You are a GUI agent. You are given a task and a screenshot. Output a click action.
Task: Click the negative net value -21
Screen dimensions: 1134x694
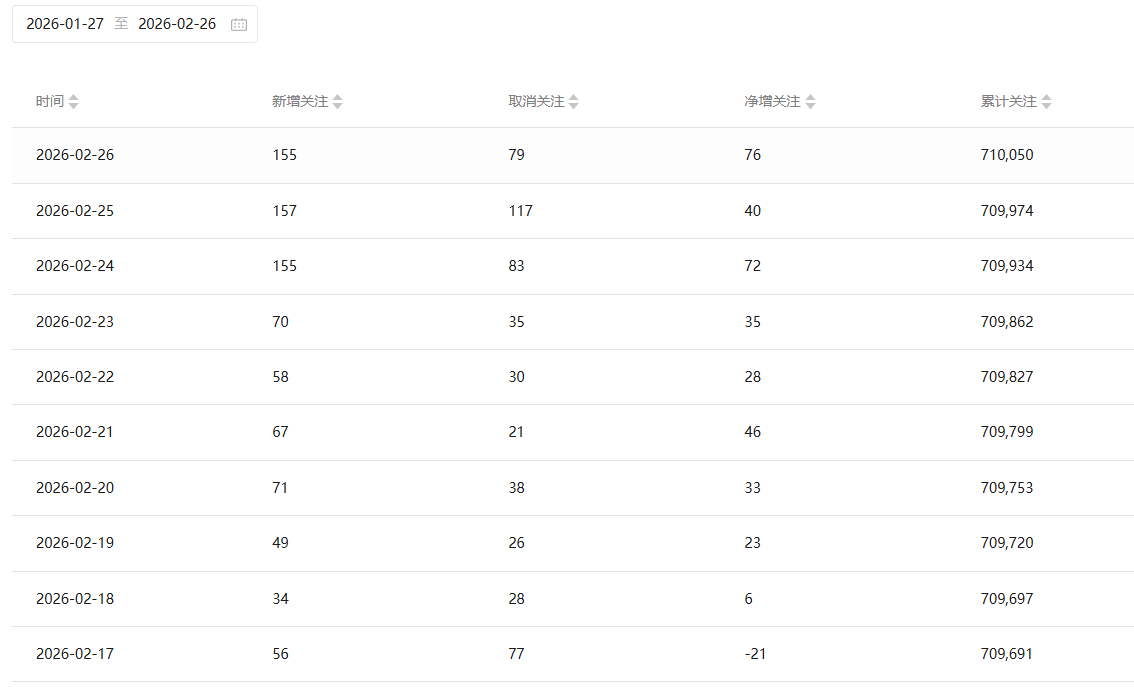pyautogui.click(x=755, y=654)
